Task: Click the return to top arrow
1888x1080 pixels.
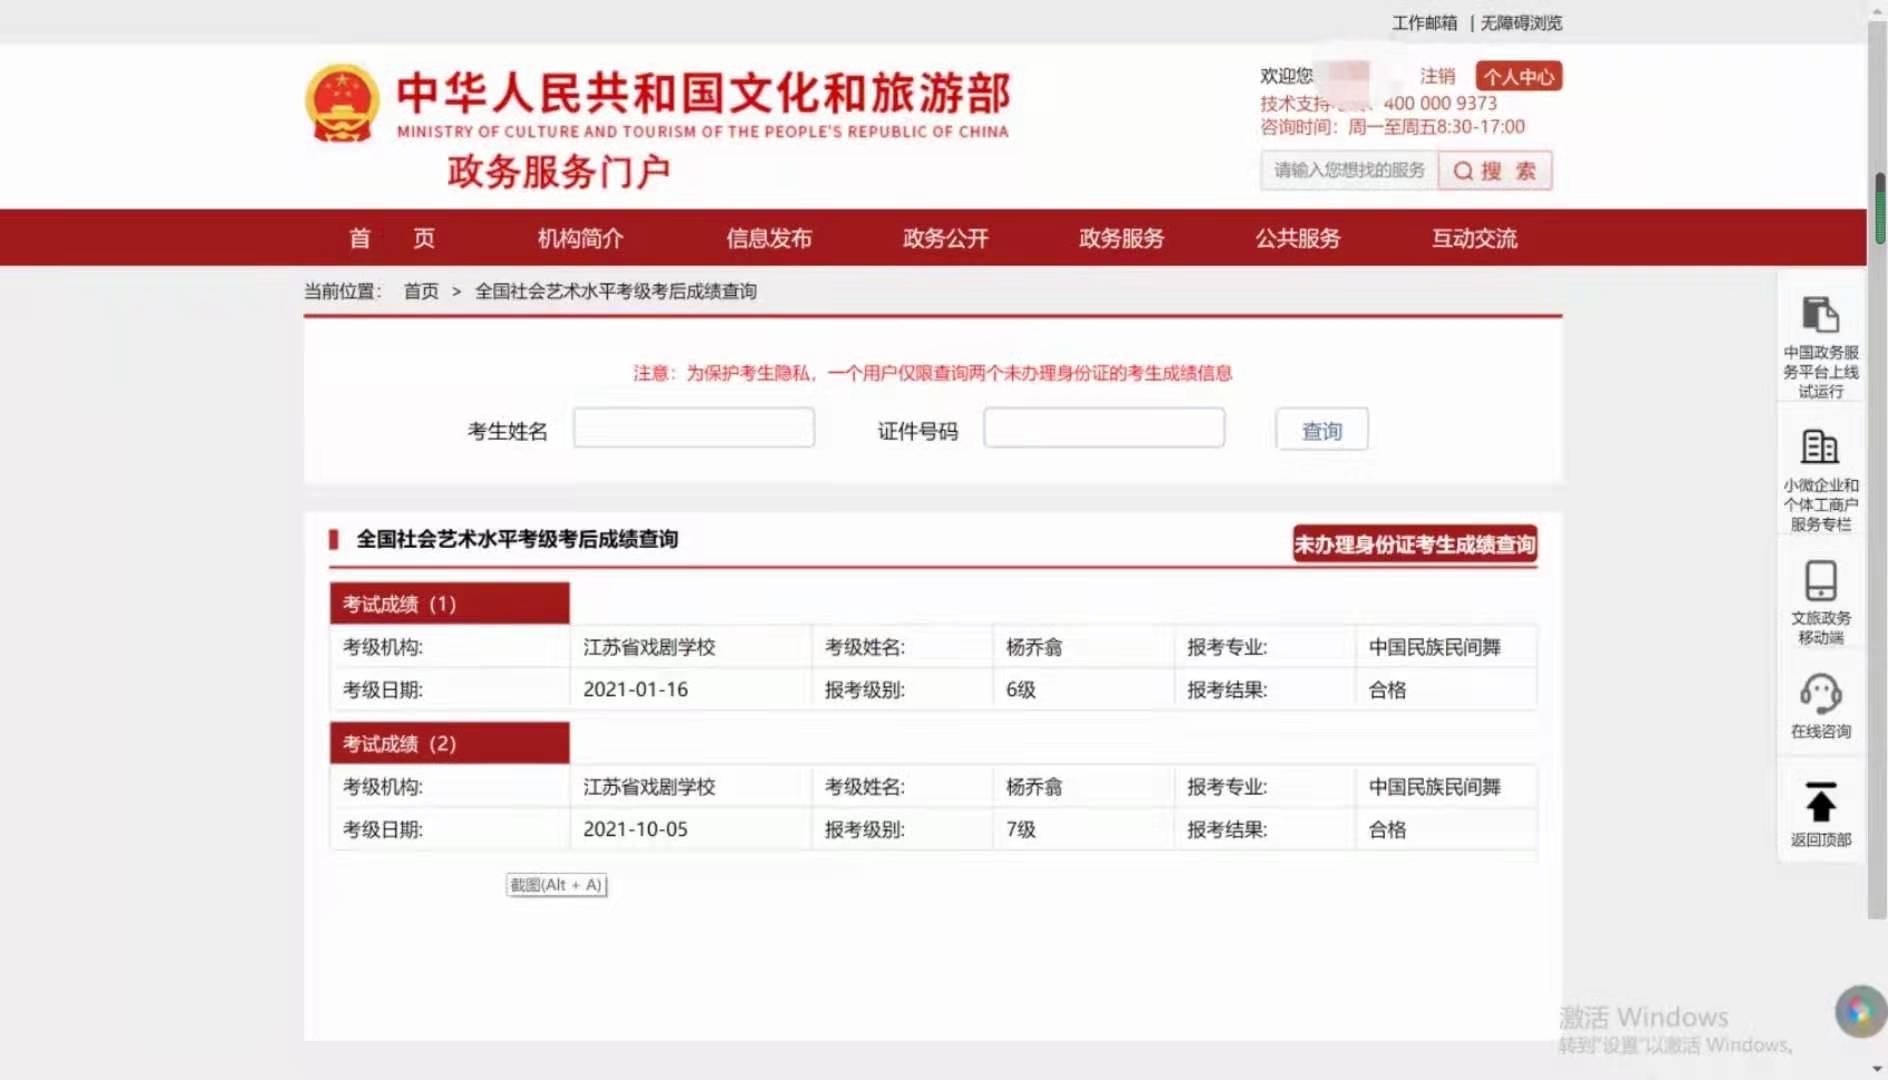Action: (x=1820, y=804)
